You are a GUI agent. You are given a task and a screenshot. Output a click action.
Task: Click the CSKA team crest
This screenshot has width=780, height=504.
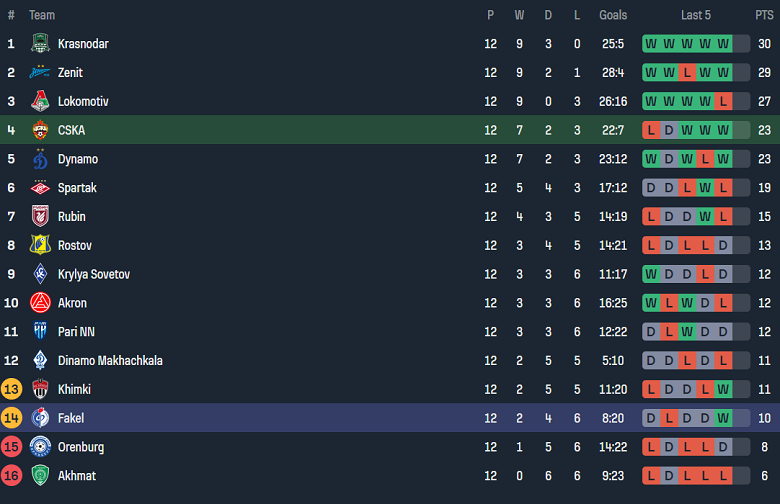click(40, 130)
